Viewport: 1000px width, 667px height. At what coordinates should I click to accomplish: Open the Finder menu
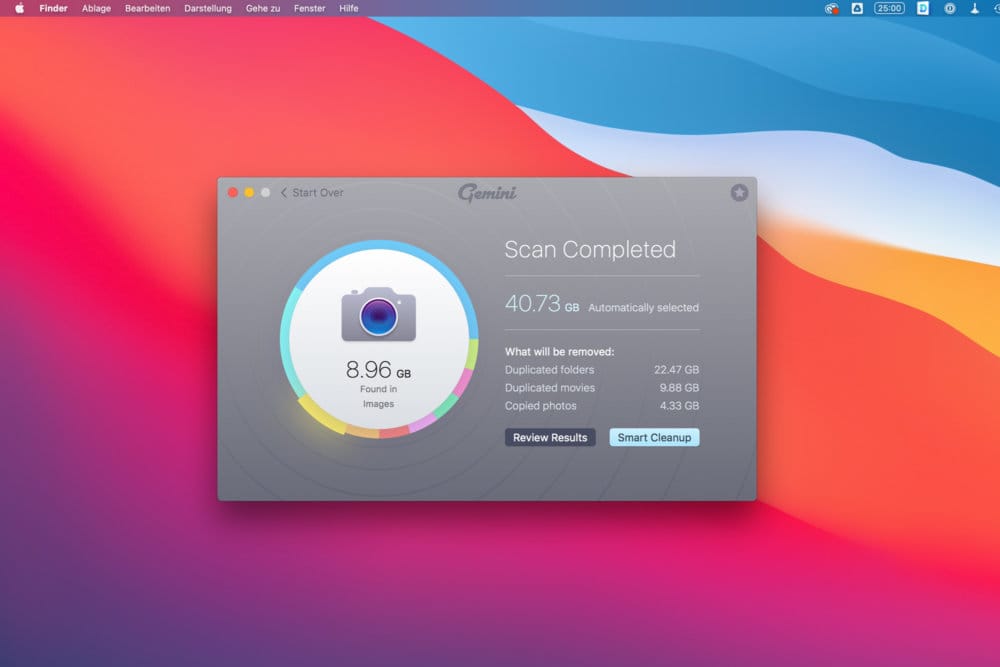[x=53, y=8]
